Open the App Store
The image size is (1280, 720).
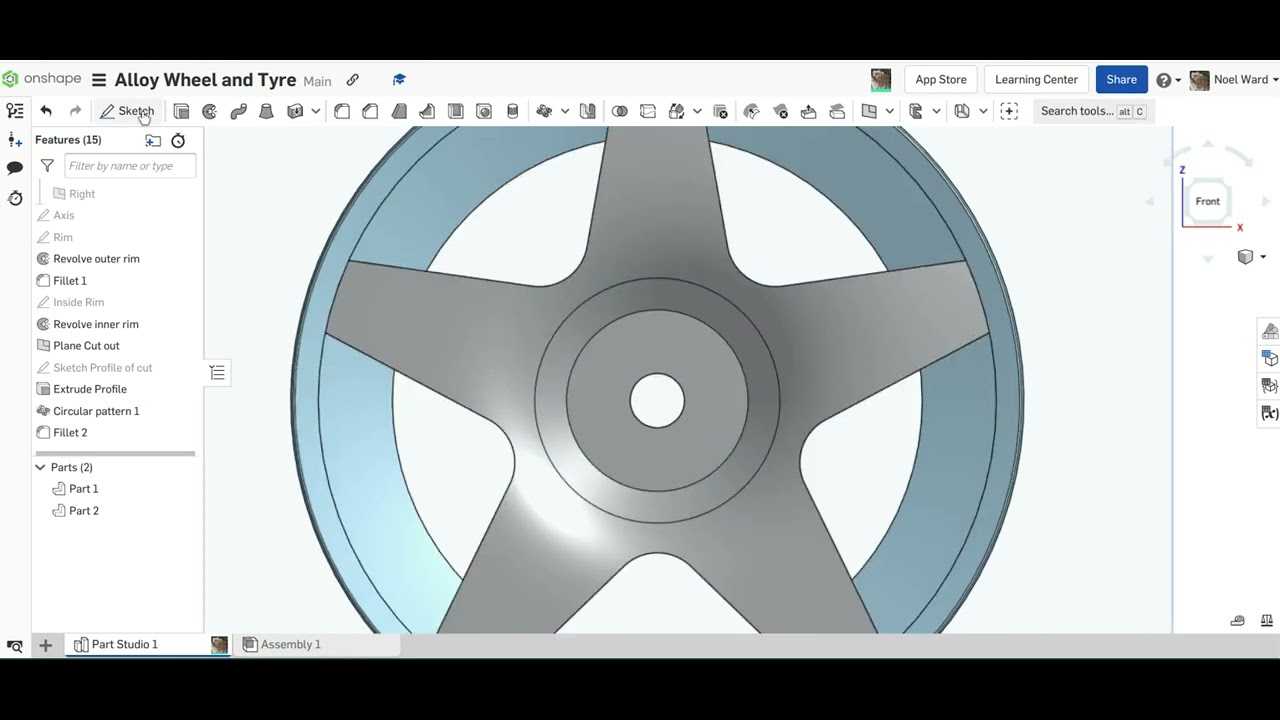(941, 80)
